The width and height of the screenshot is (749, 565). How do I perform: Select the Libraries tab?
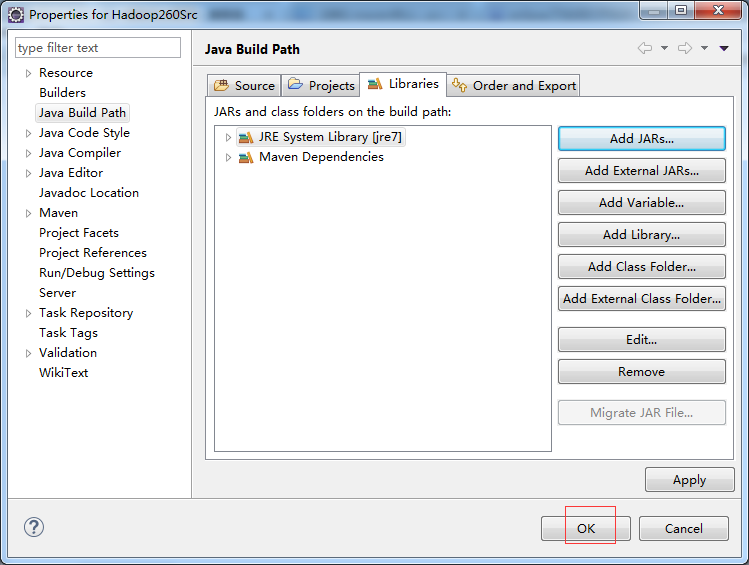point(403,84)
